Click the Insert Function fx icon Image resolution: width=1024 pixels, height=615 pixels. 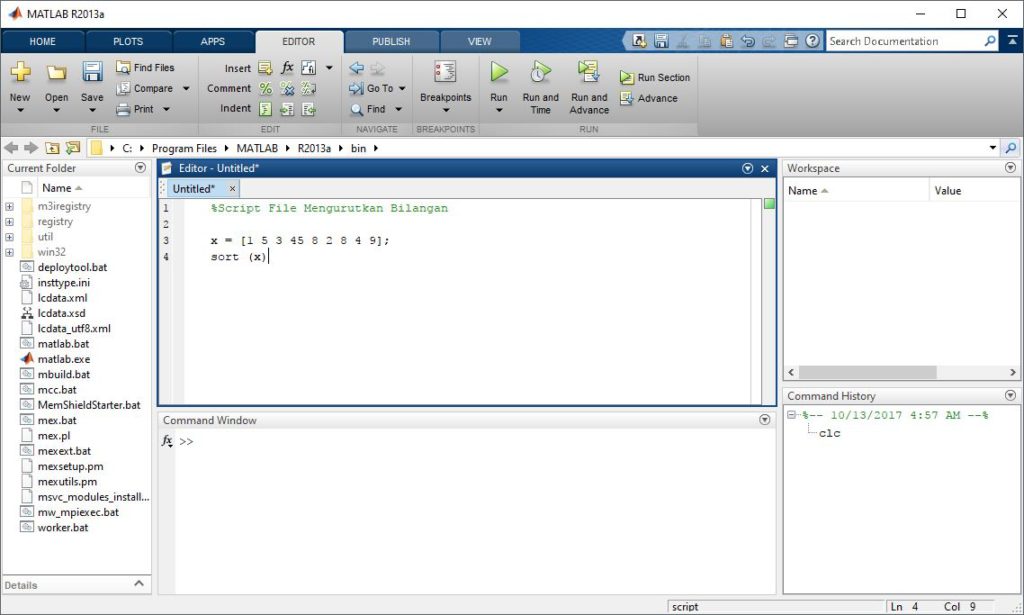click(287, 67)
